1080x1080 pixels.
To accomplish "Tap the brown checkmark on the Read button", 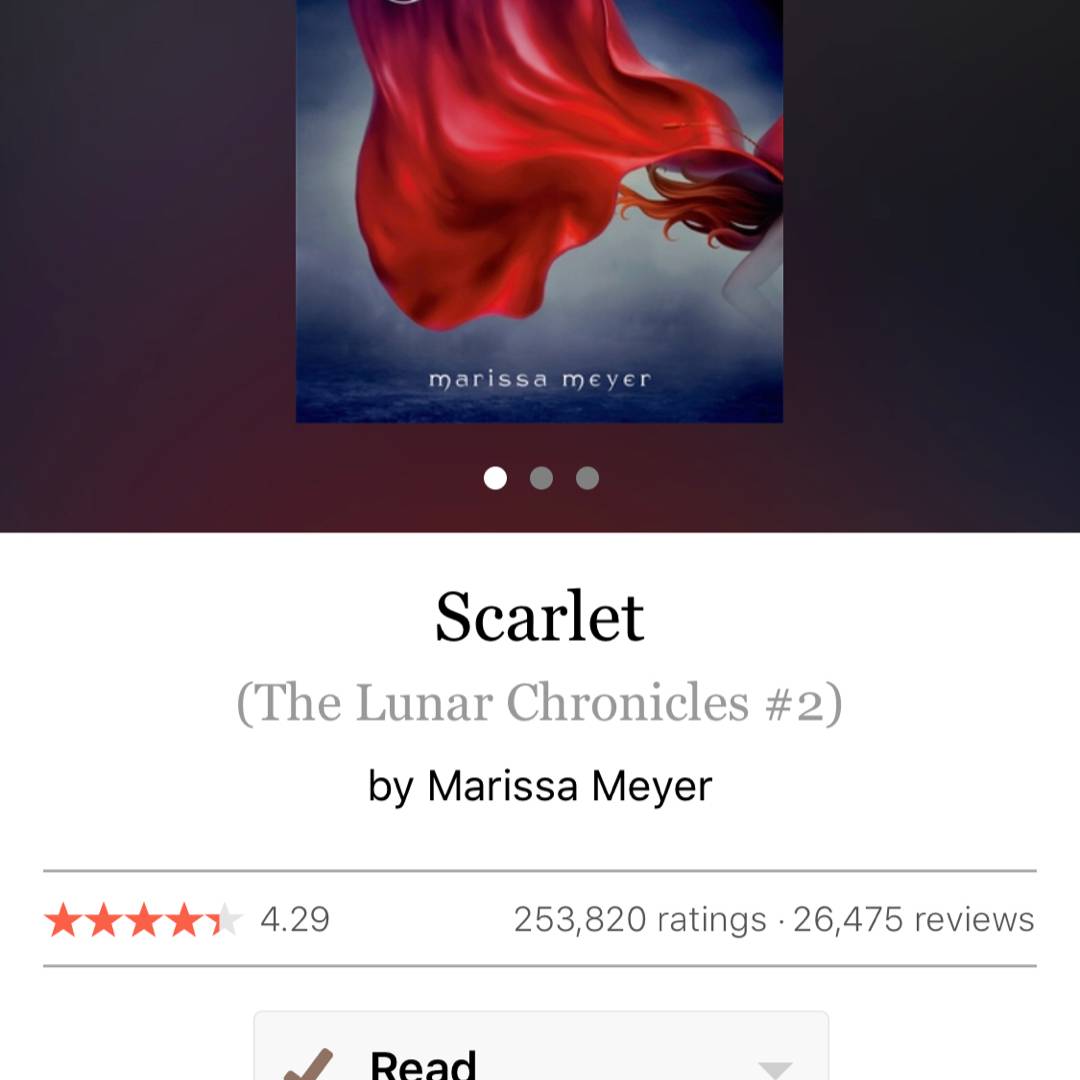I will 308,1064.
